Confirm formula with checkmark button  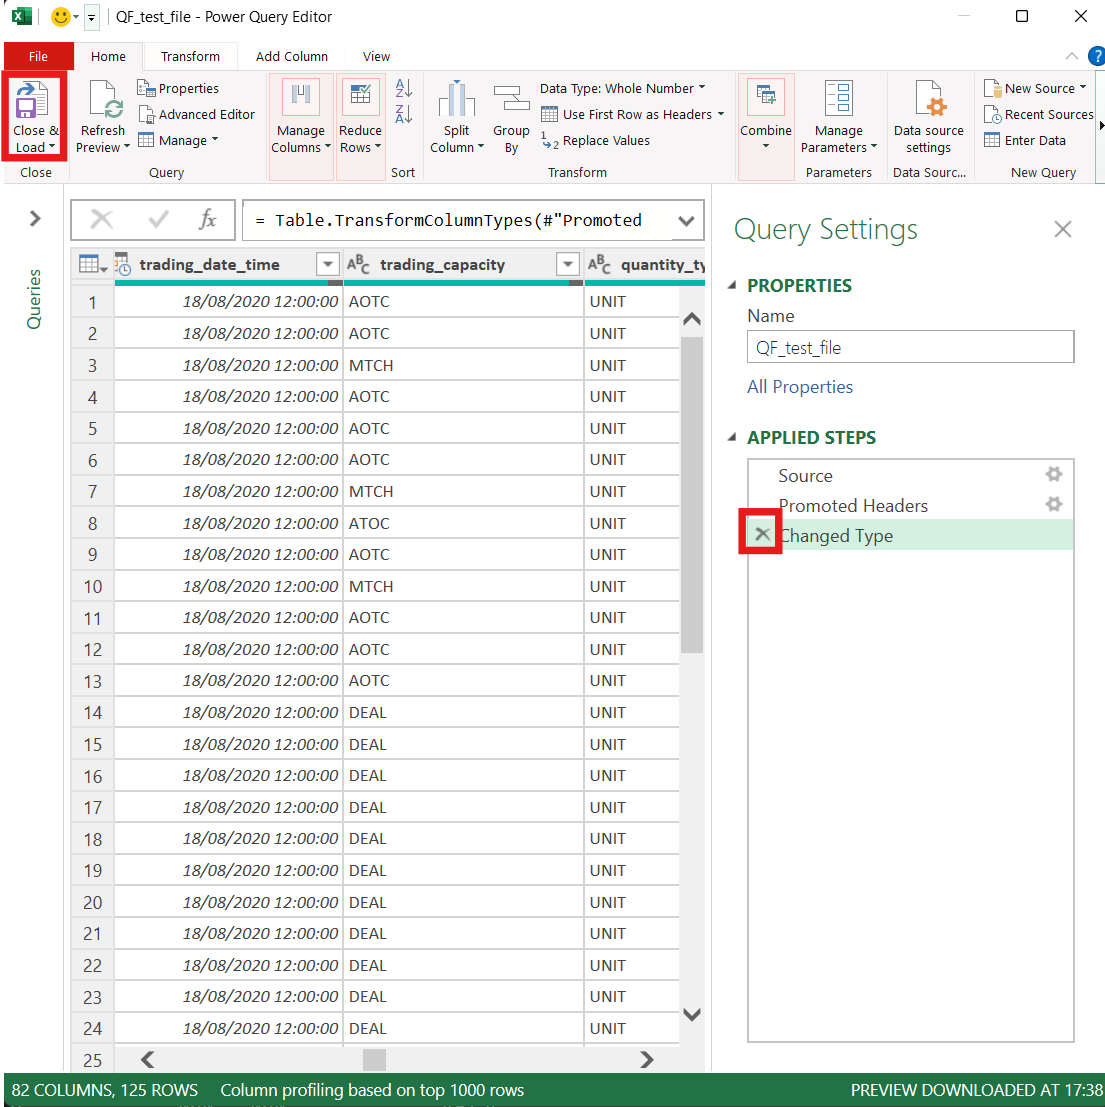pos(158,220)
